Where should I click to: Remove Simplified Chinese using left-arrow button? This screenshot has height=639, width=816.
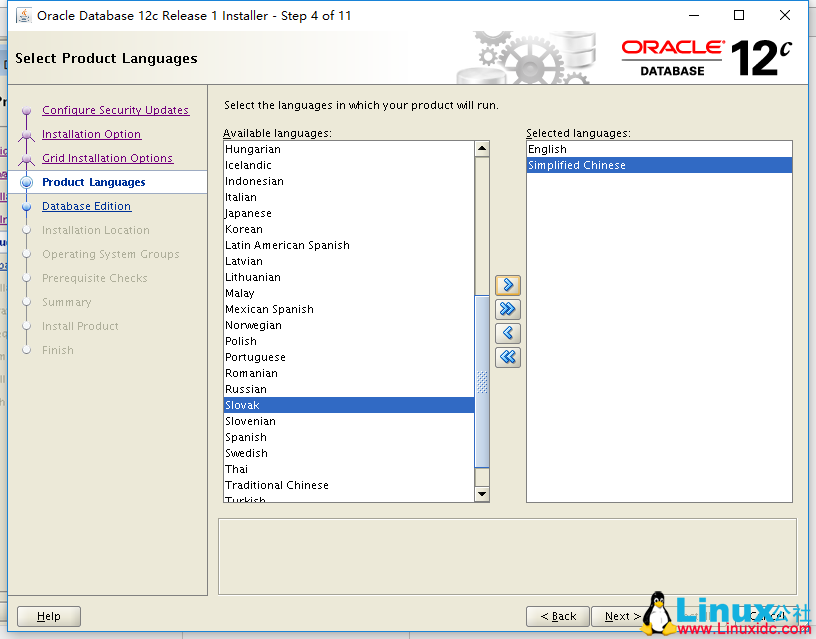[507, 333]
